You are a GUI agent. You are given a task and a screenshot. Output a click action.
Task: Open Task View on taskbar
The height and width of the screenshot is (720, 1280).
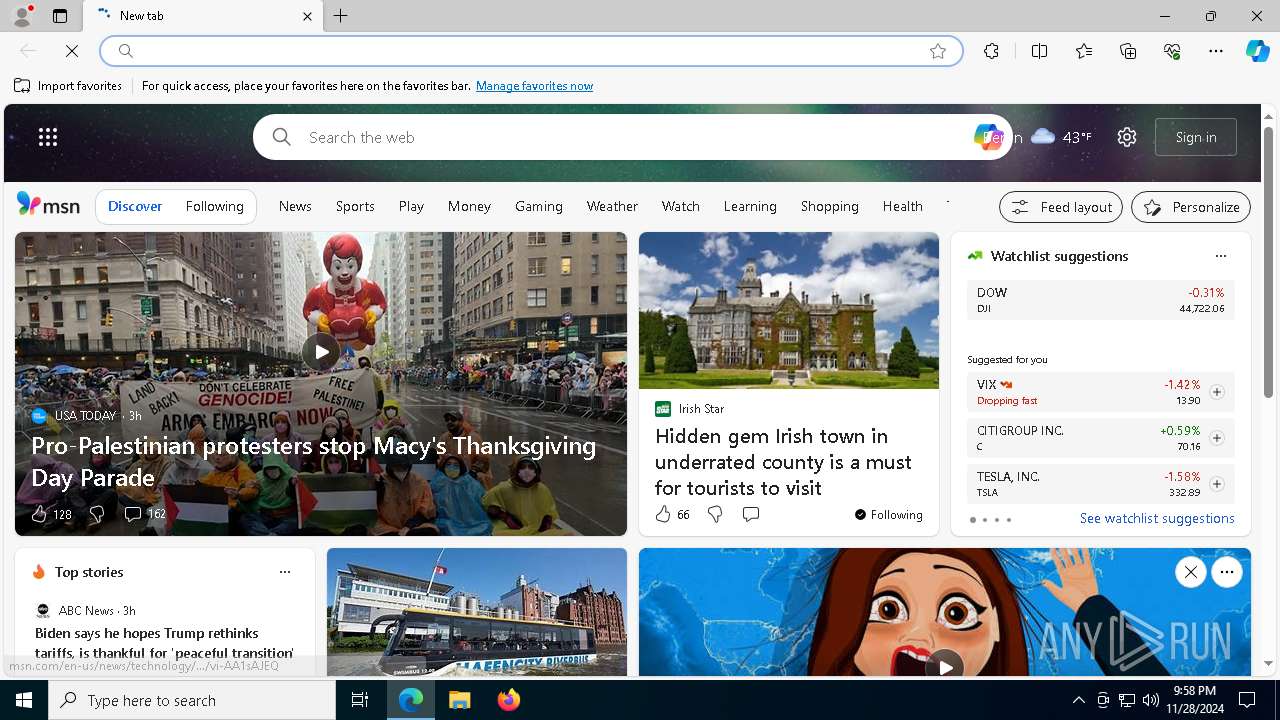360,700
